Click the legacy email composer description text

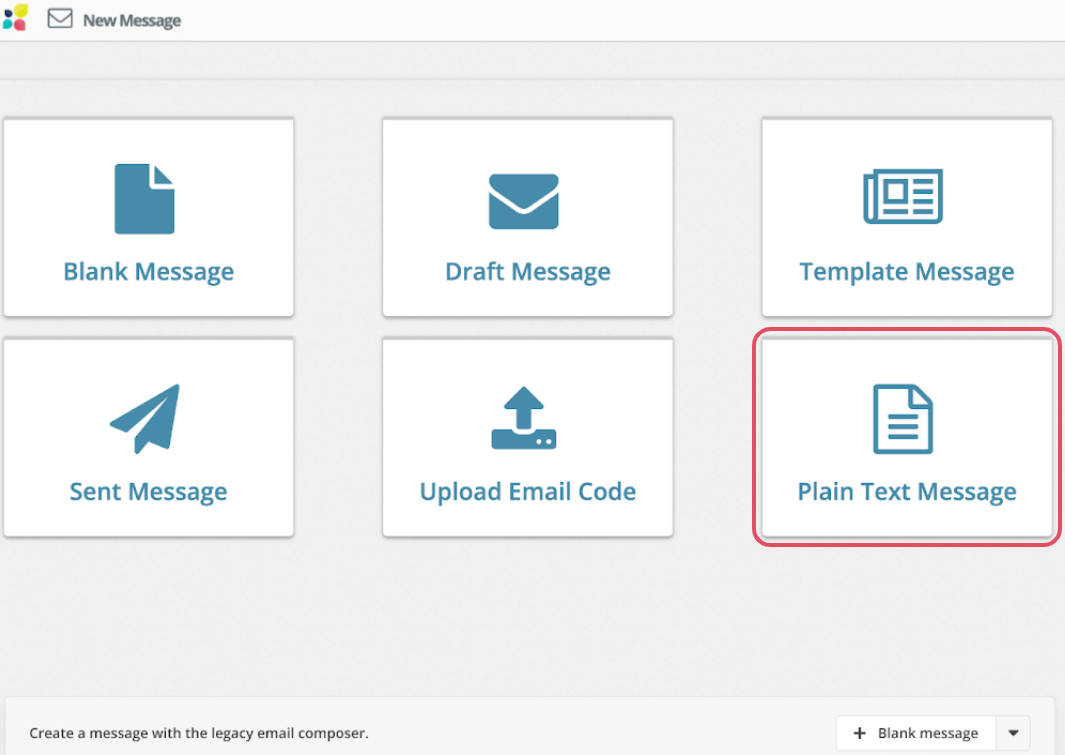click(x=199, y=733)
